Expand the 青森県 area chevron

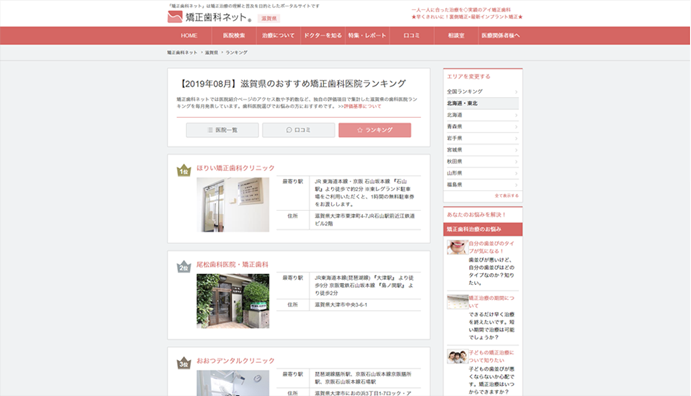tap(516, 126)
